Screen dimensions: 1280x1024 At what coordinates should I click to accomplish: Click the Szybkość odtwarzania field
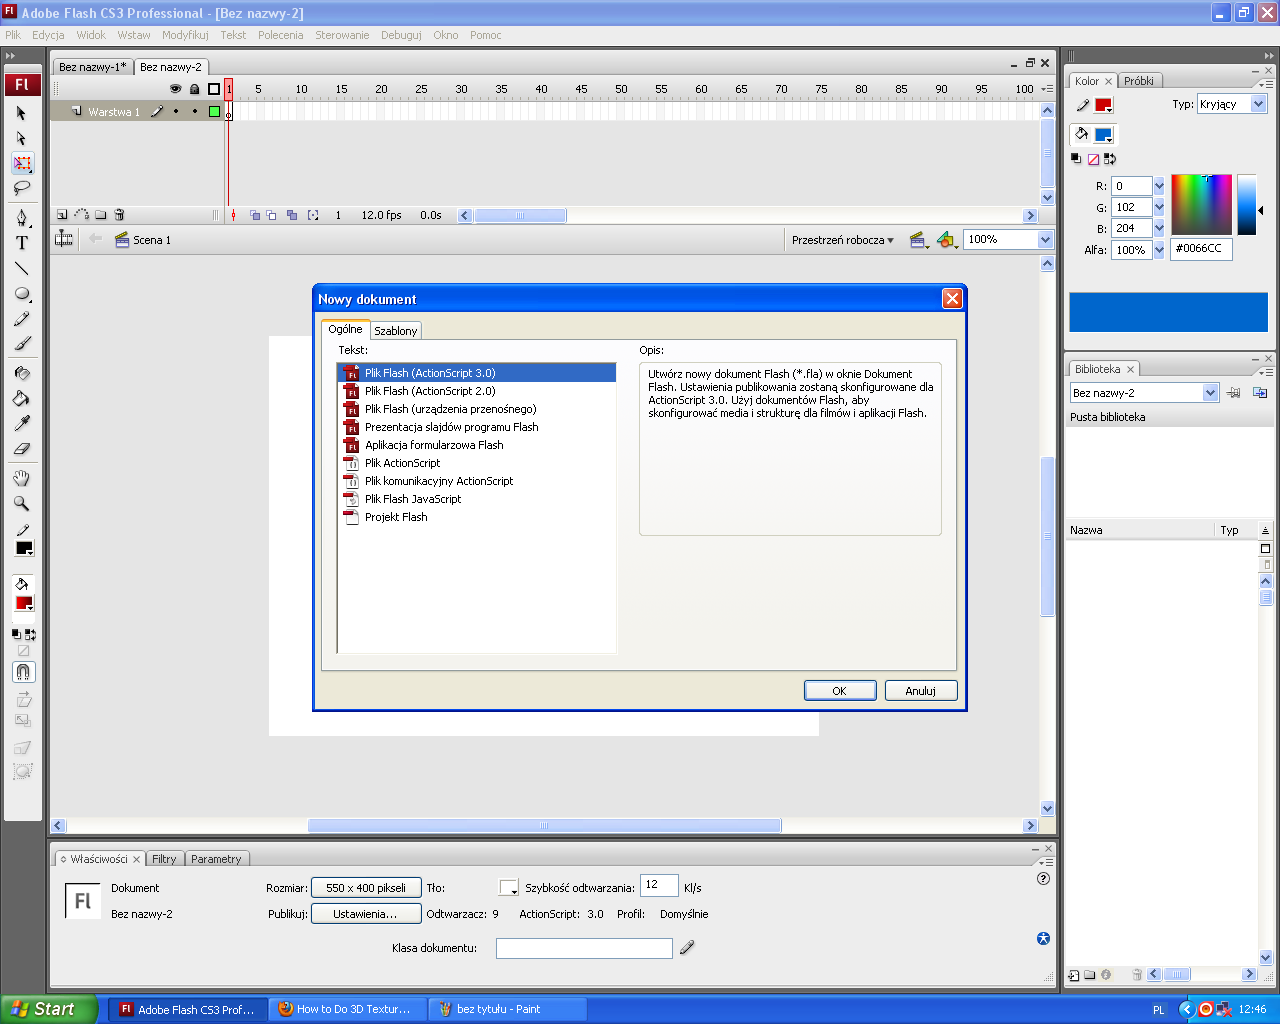[659, 886]
